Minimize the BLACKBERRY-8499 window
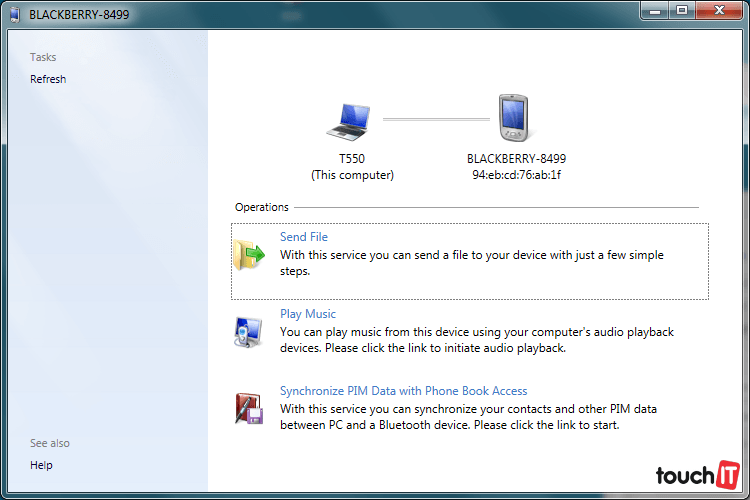The width and height of the screenshot is (750, 500). [656, 10]
